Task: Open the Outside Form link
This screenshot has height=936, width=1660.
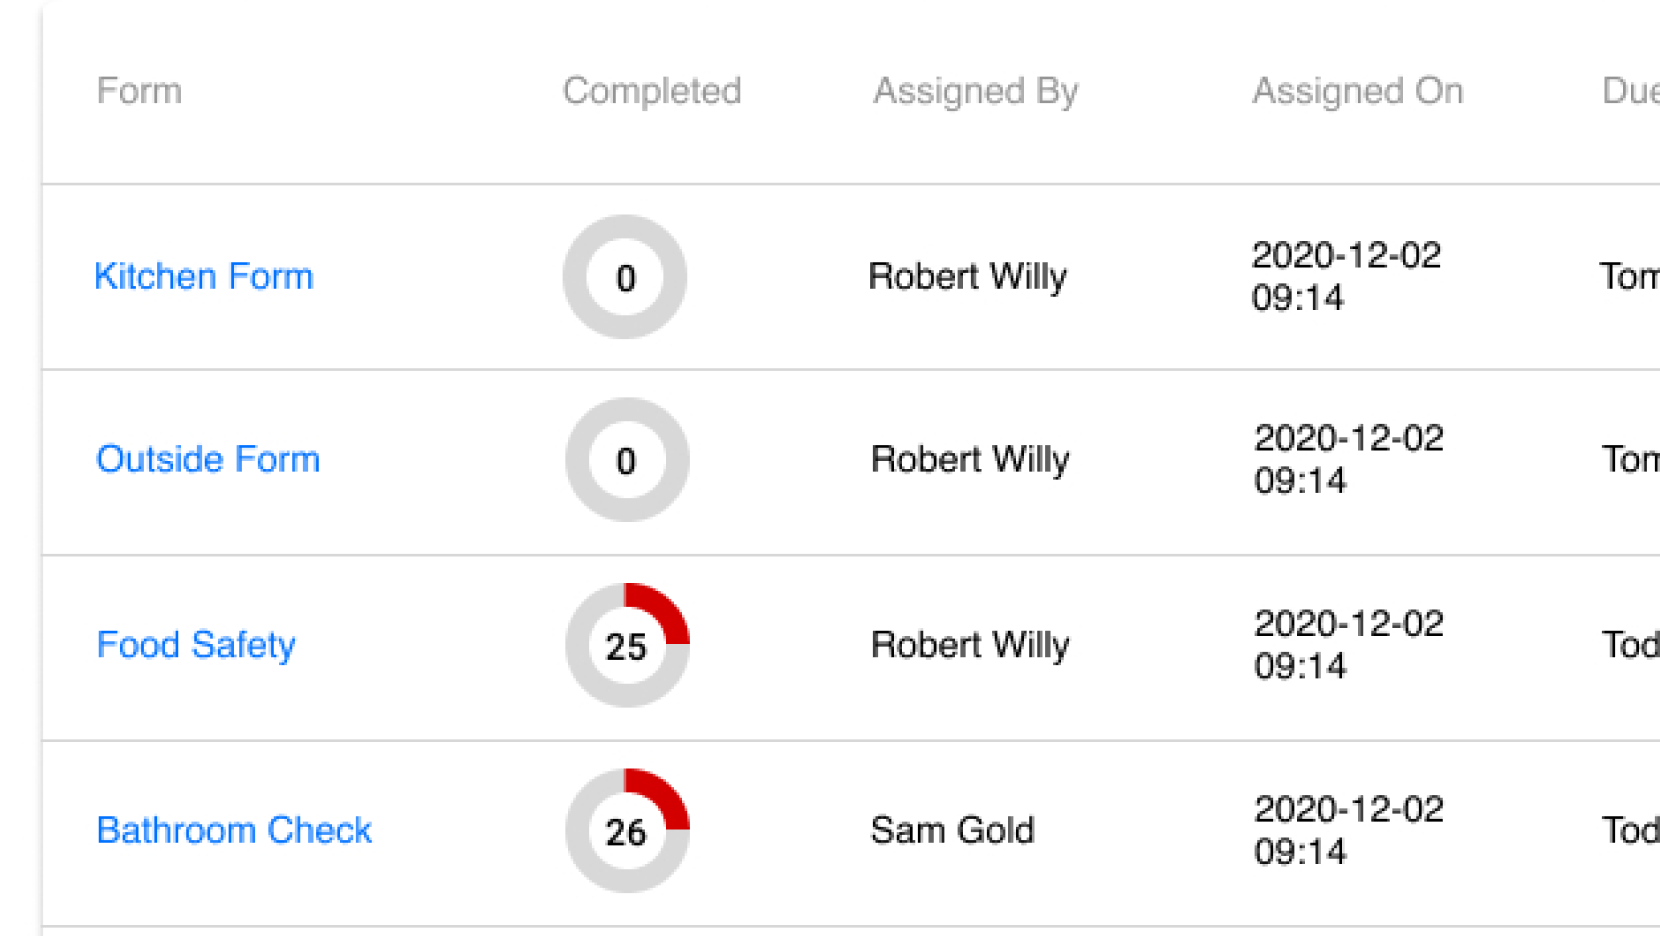Action: pyautogui.click(x=208, y=459)
